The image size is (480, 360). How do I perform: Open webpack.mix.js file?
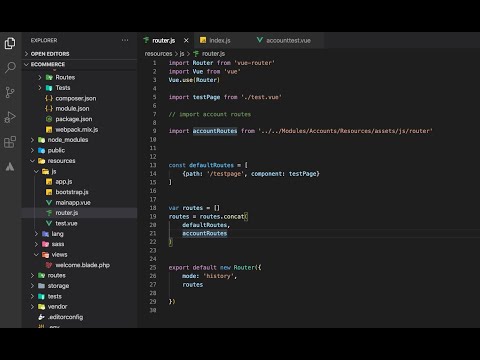(x=77, y=129)
